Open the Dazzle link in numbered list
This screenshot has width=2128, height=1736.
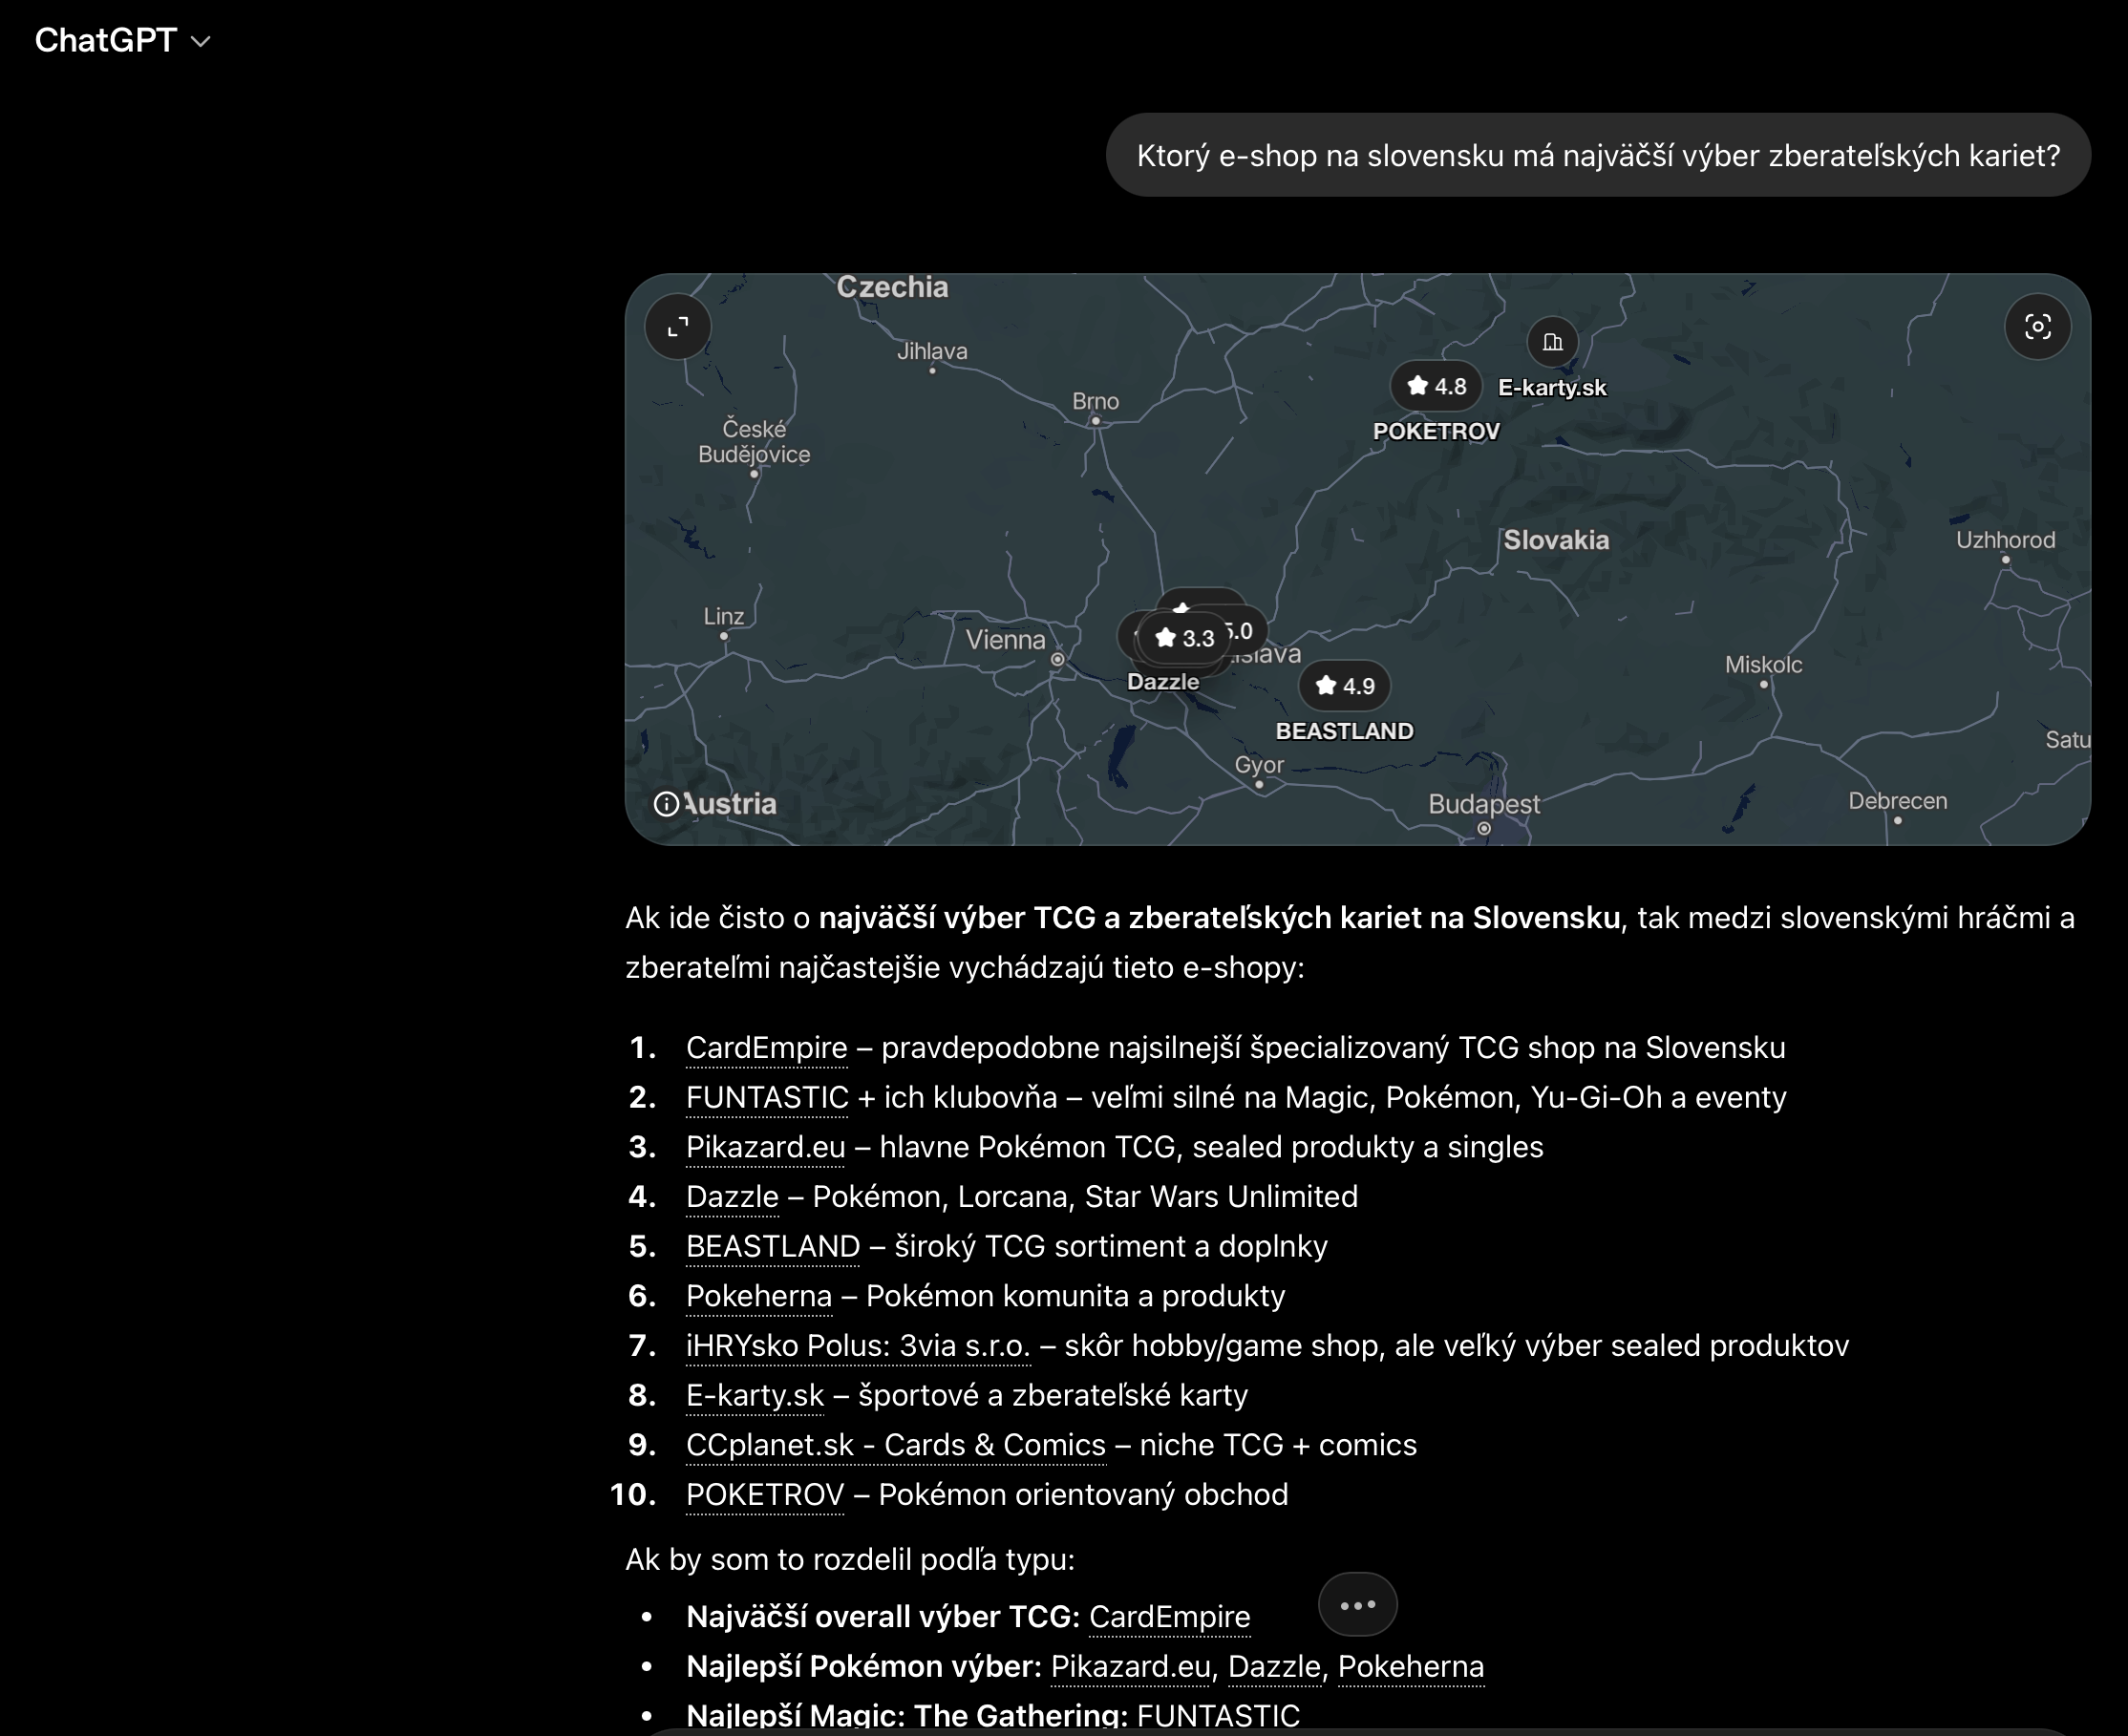732,1196
